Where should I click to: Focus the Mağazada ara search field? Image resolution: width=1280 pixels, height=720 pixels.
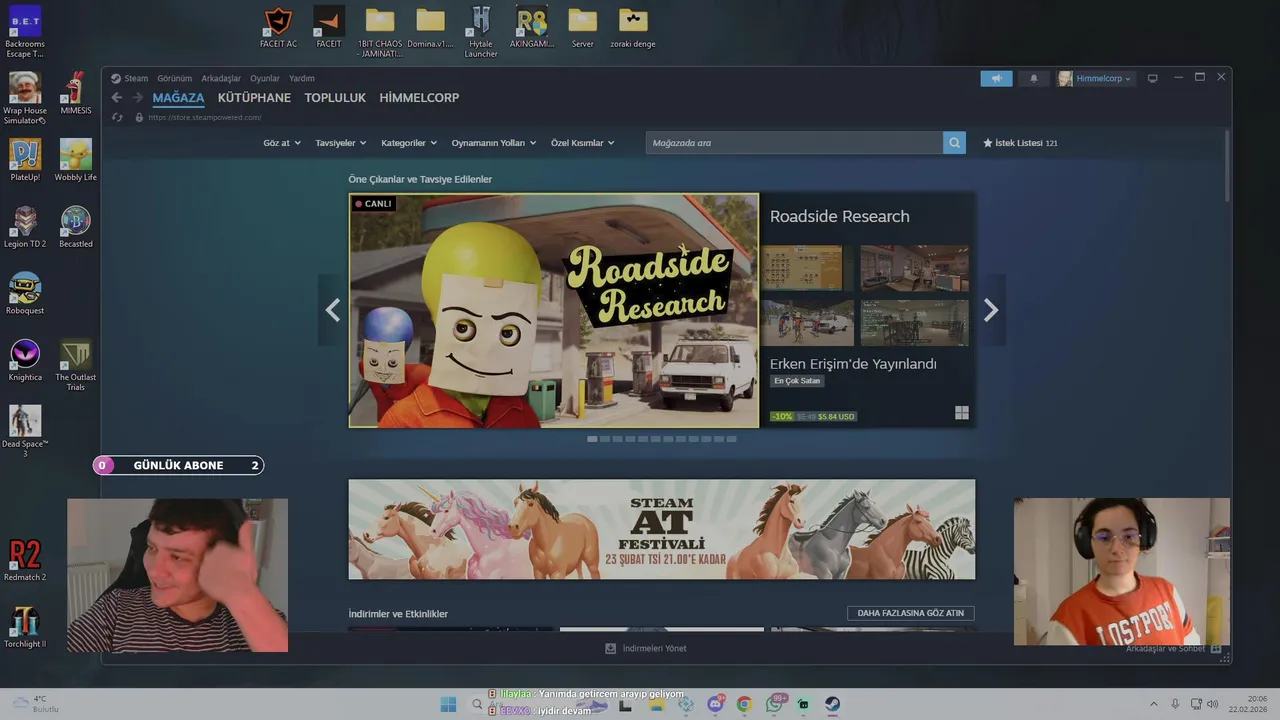[794, 143]
